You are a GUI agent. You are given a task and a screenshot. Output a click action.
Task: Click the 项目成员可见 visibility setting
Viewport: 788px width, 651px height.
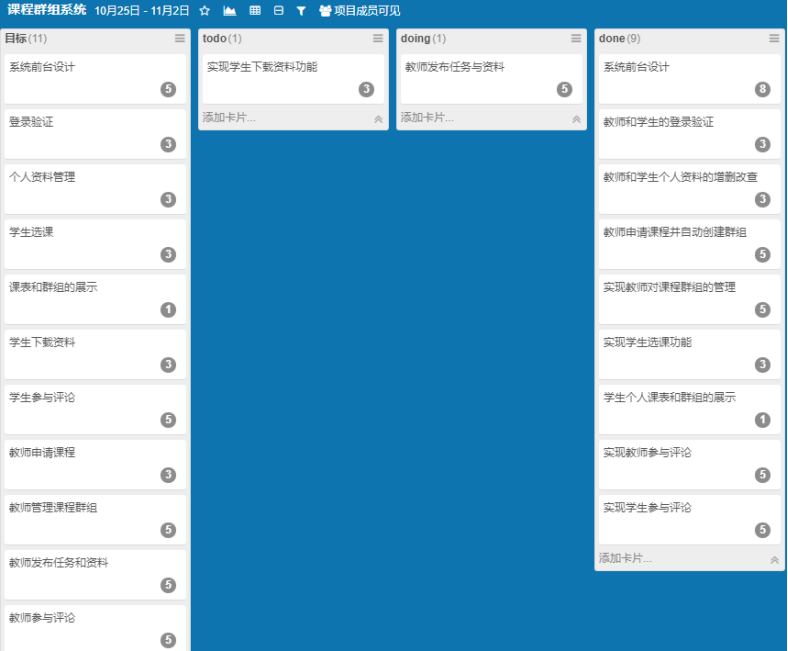click(360, 11)
